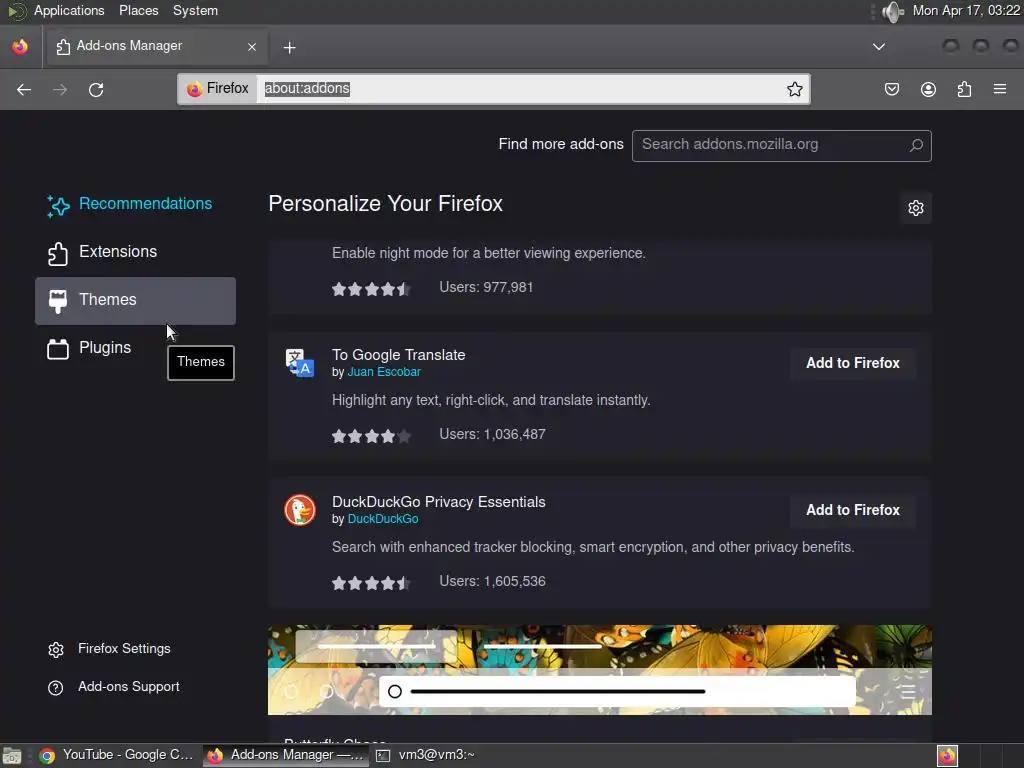The width and height of the screenshot is (1024, 768).
Task: Click the Firefox logo left of the tab
Action: pyautogui.click(x=20, y=46)
